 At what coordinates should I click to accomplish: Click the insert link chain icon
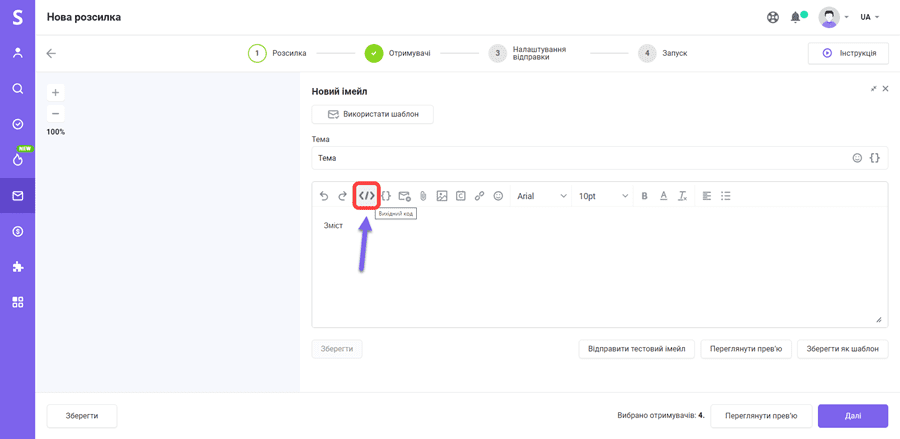pyautogui.click(x=479, y=196)
